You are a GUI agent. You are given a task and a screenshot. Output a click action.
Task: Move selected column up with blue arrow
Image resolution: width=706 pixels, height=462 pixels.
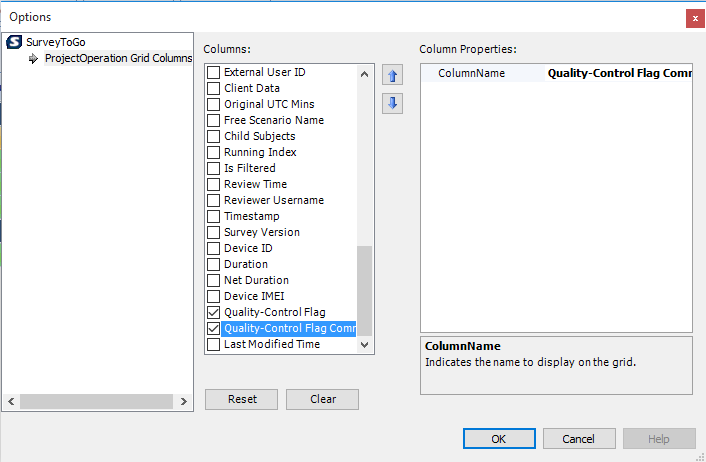click(x=392, y=75)
